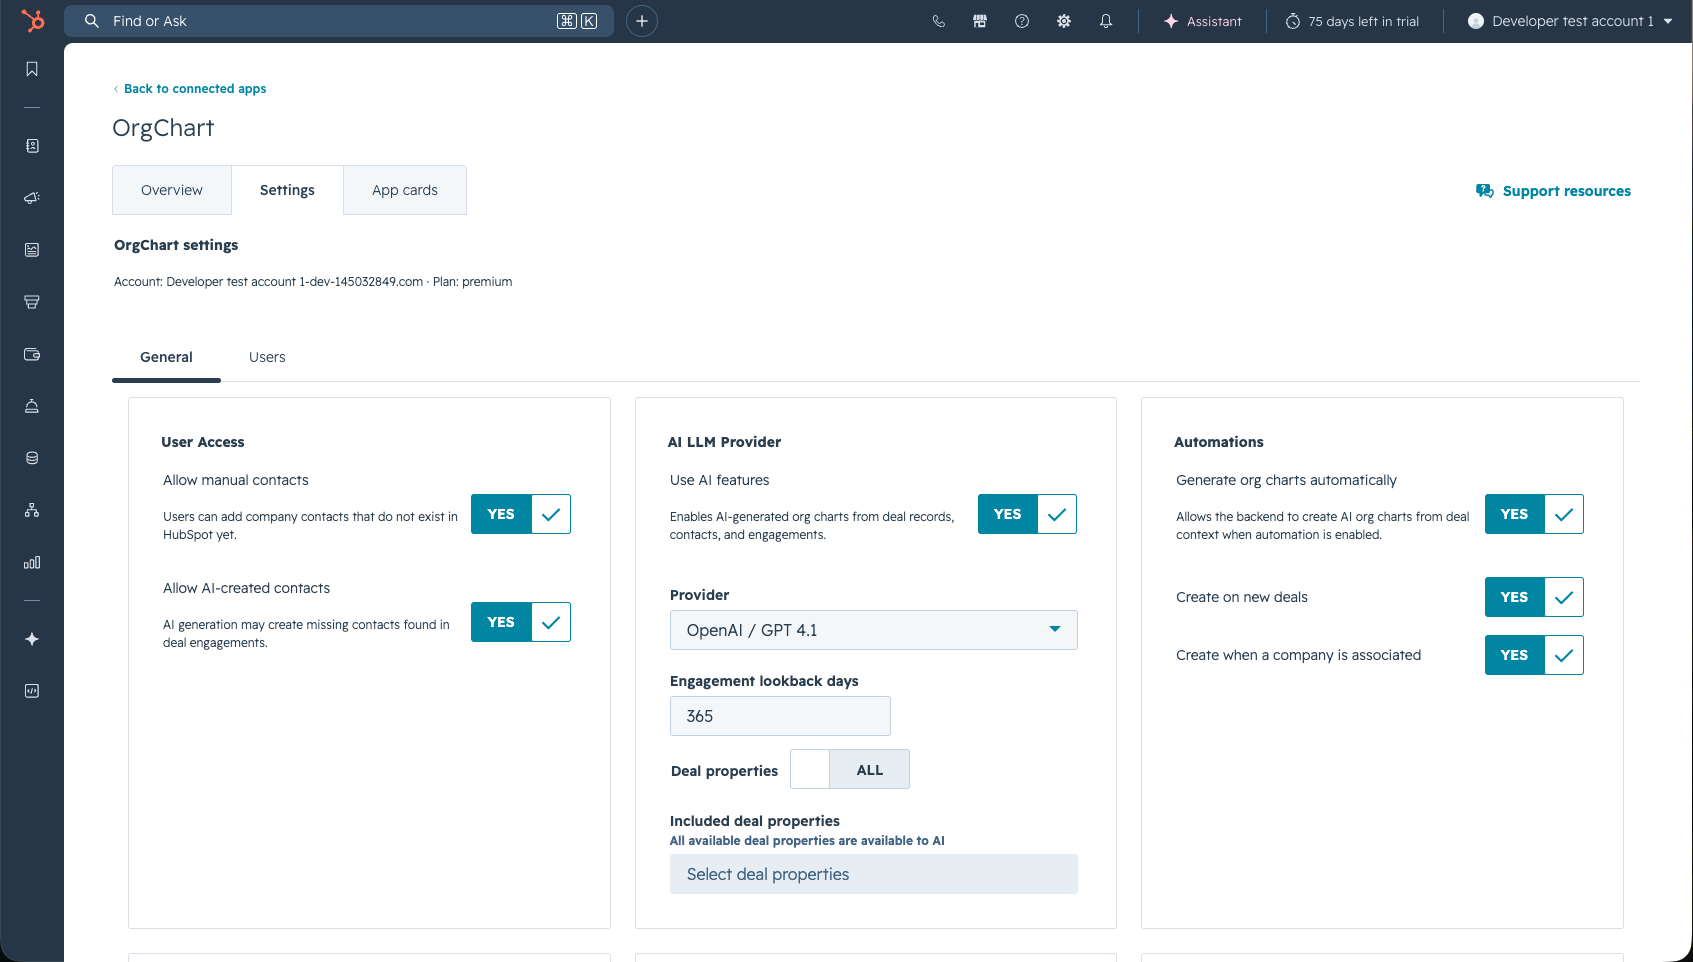Toggle Use AI features switch
1693x962 pixels.
tap(1027, 514)
